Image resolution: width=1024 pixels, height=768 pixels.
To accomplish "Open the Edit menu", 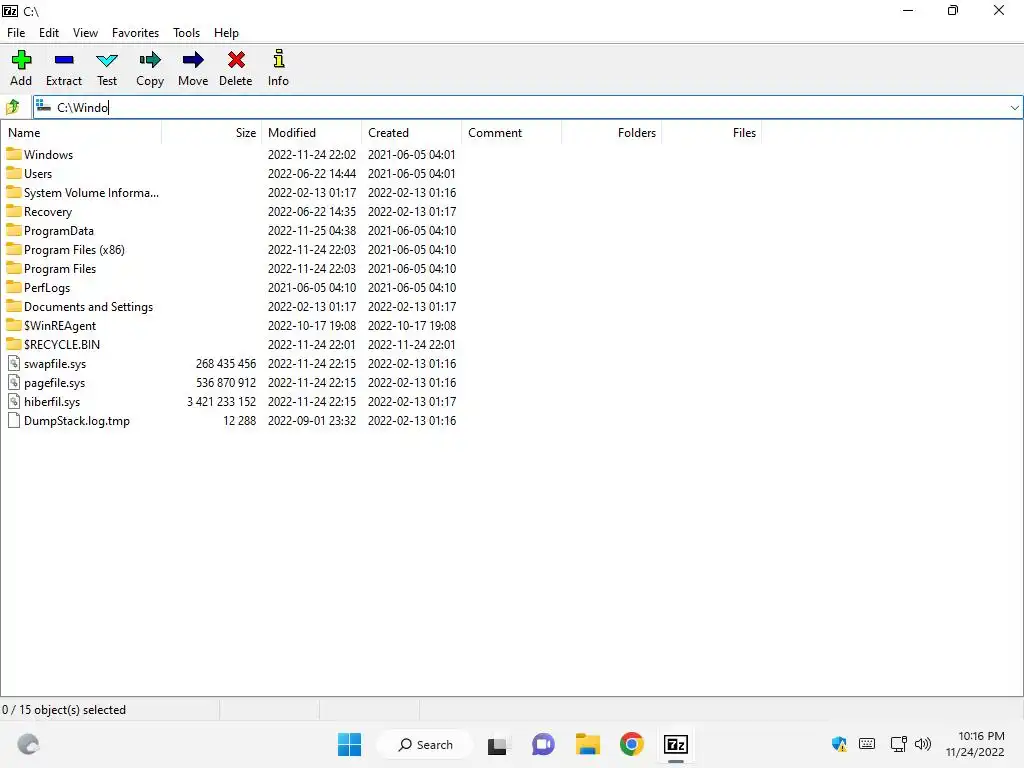I will tap(49, 33).
